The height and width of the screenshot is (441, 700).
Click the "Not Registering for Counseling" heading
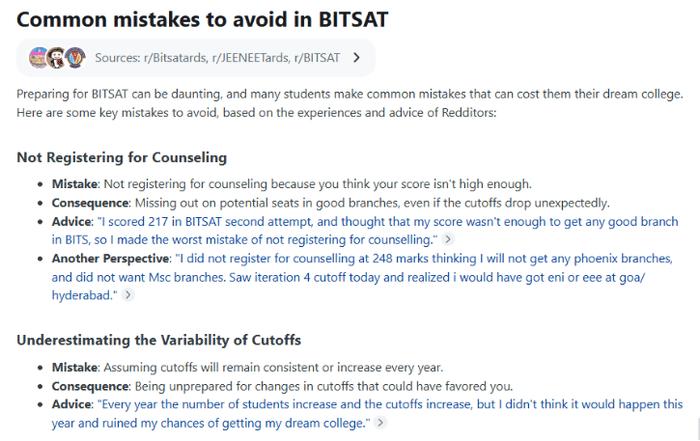(x=122, y=158)
